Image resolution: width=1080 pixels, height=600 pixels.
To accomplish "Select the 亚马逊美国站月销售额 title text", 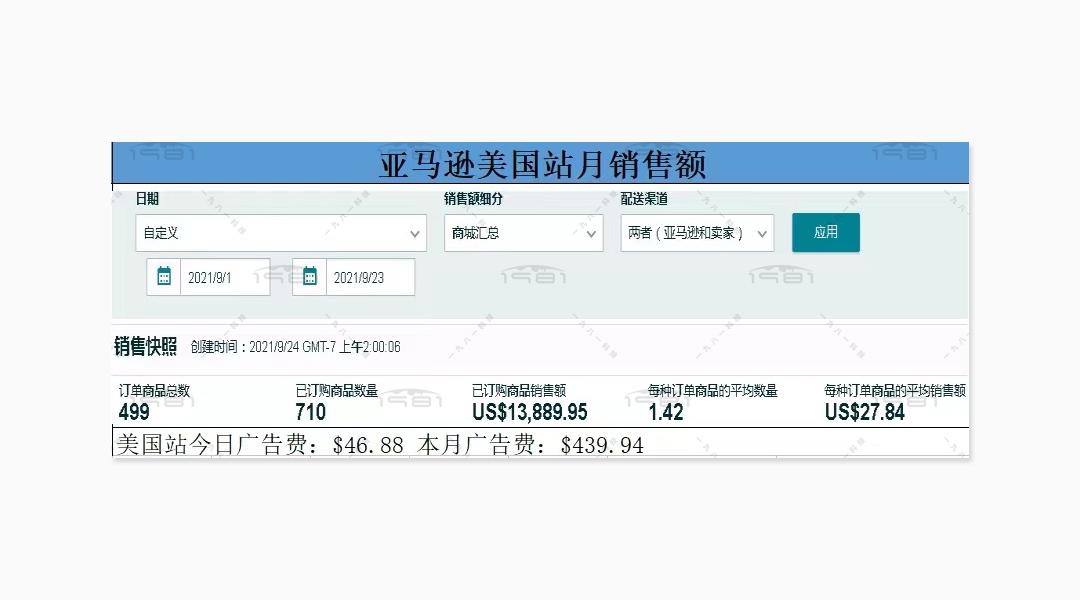I will point(543,164).
